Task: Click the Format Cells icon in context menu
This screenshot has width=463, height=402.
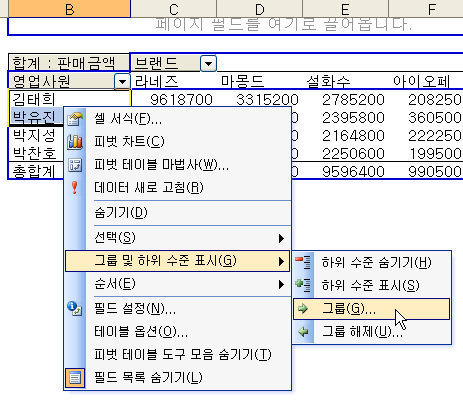Action: [x=75, y=119]
